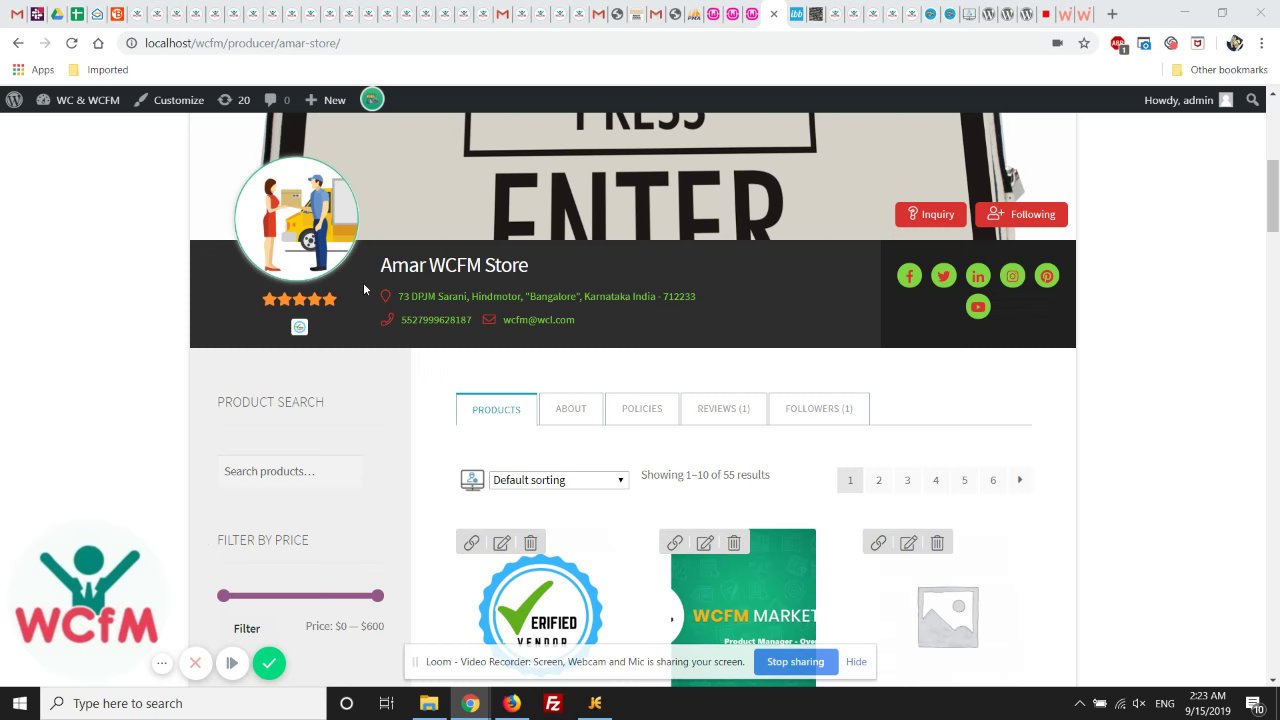This screenshot has height=720, width=1280.
Task: Go to page 2 of products
Action: (879, 480)
